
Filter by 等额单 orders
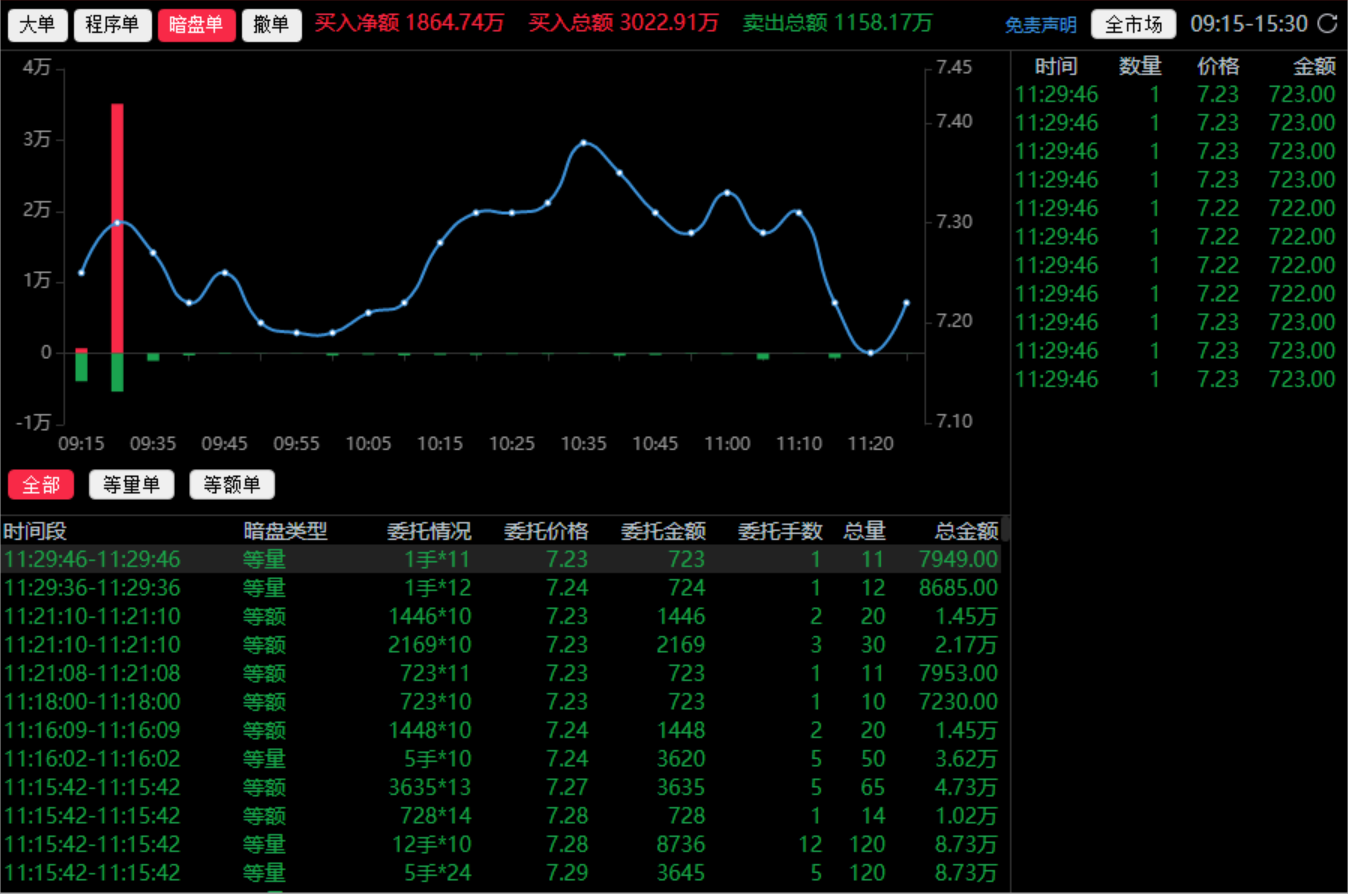point(232,485)
